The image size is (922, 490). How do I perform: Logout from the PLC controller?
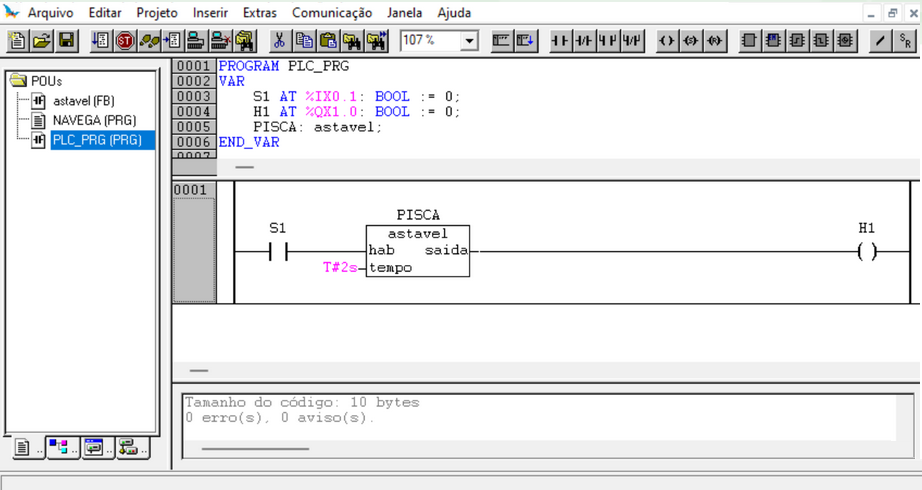tap(220, 41)
